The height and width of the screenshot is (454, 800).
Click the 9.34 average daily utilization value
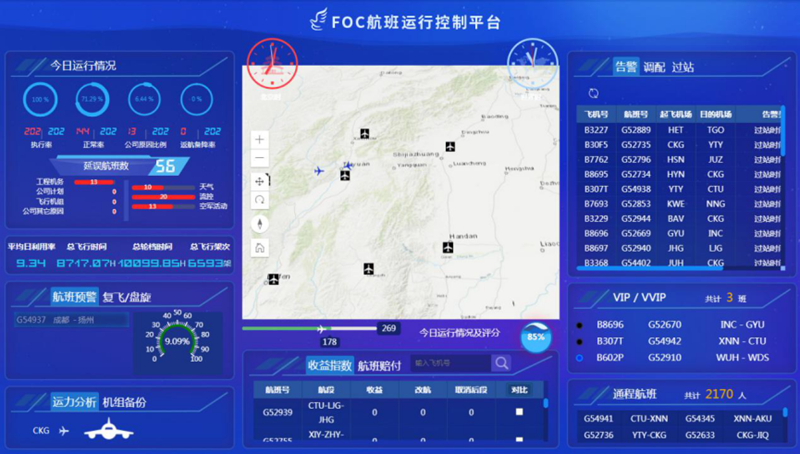coord(31,263)
